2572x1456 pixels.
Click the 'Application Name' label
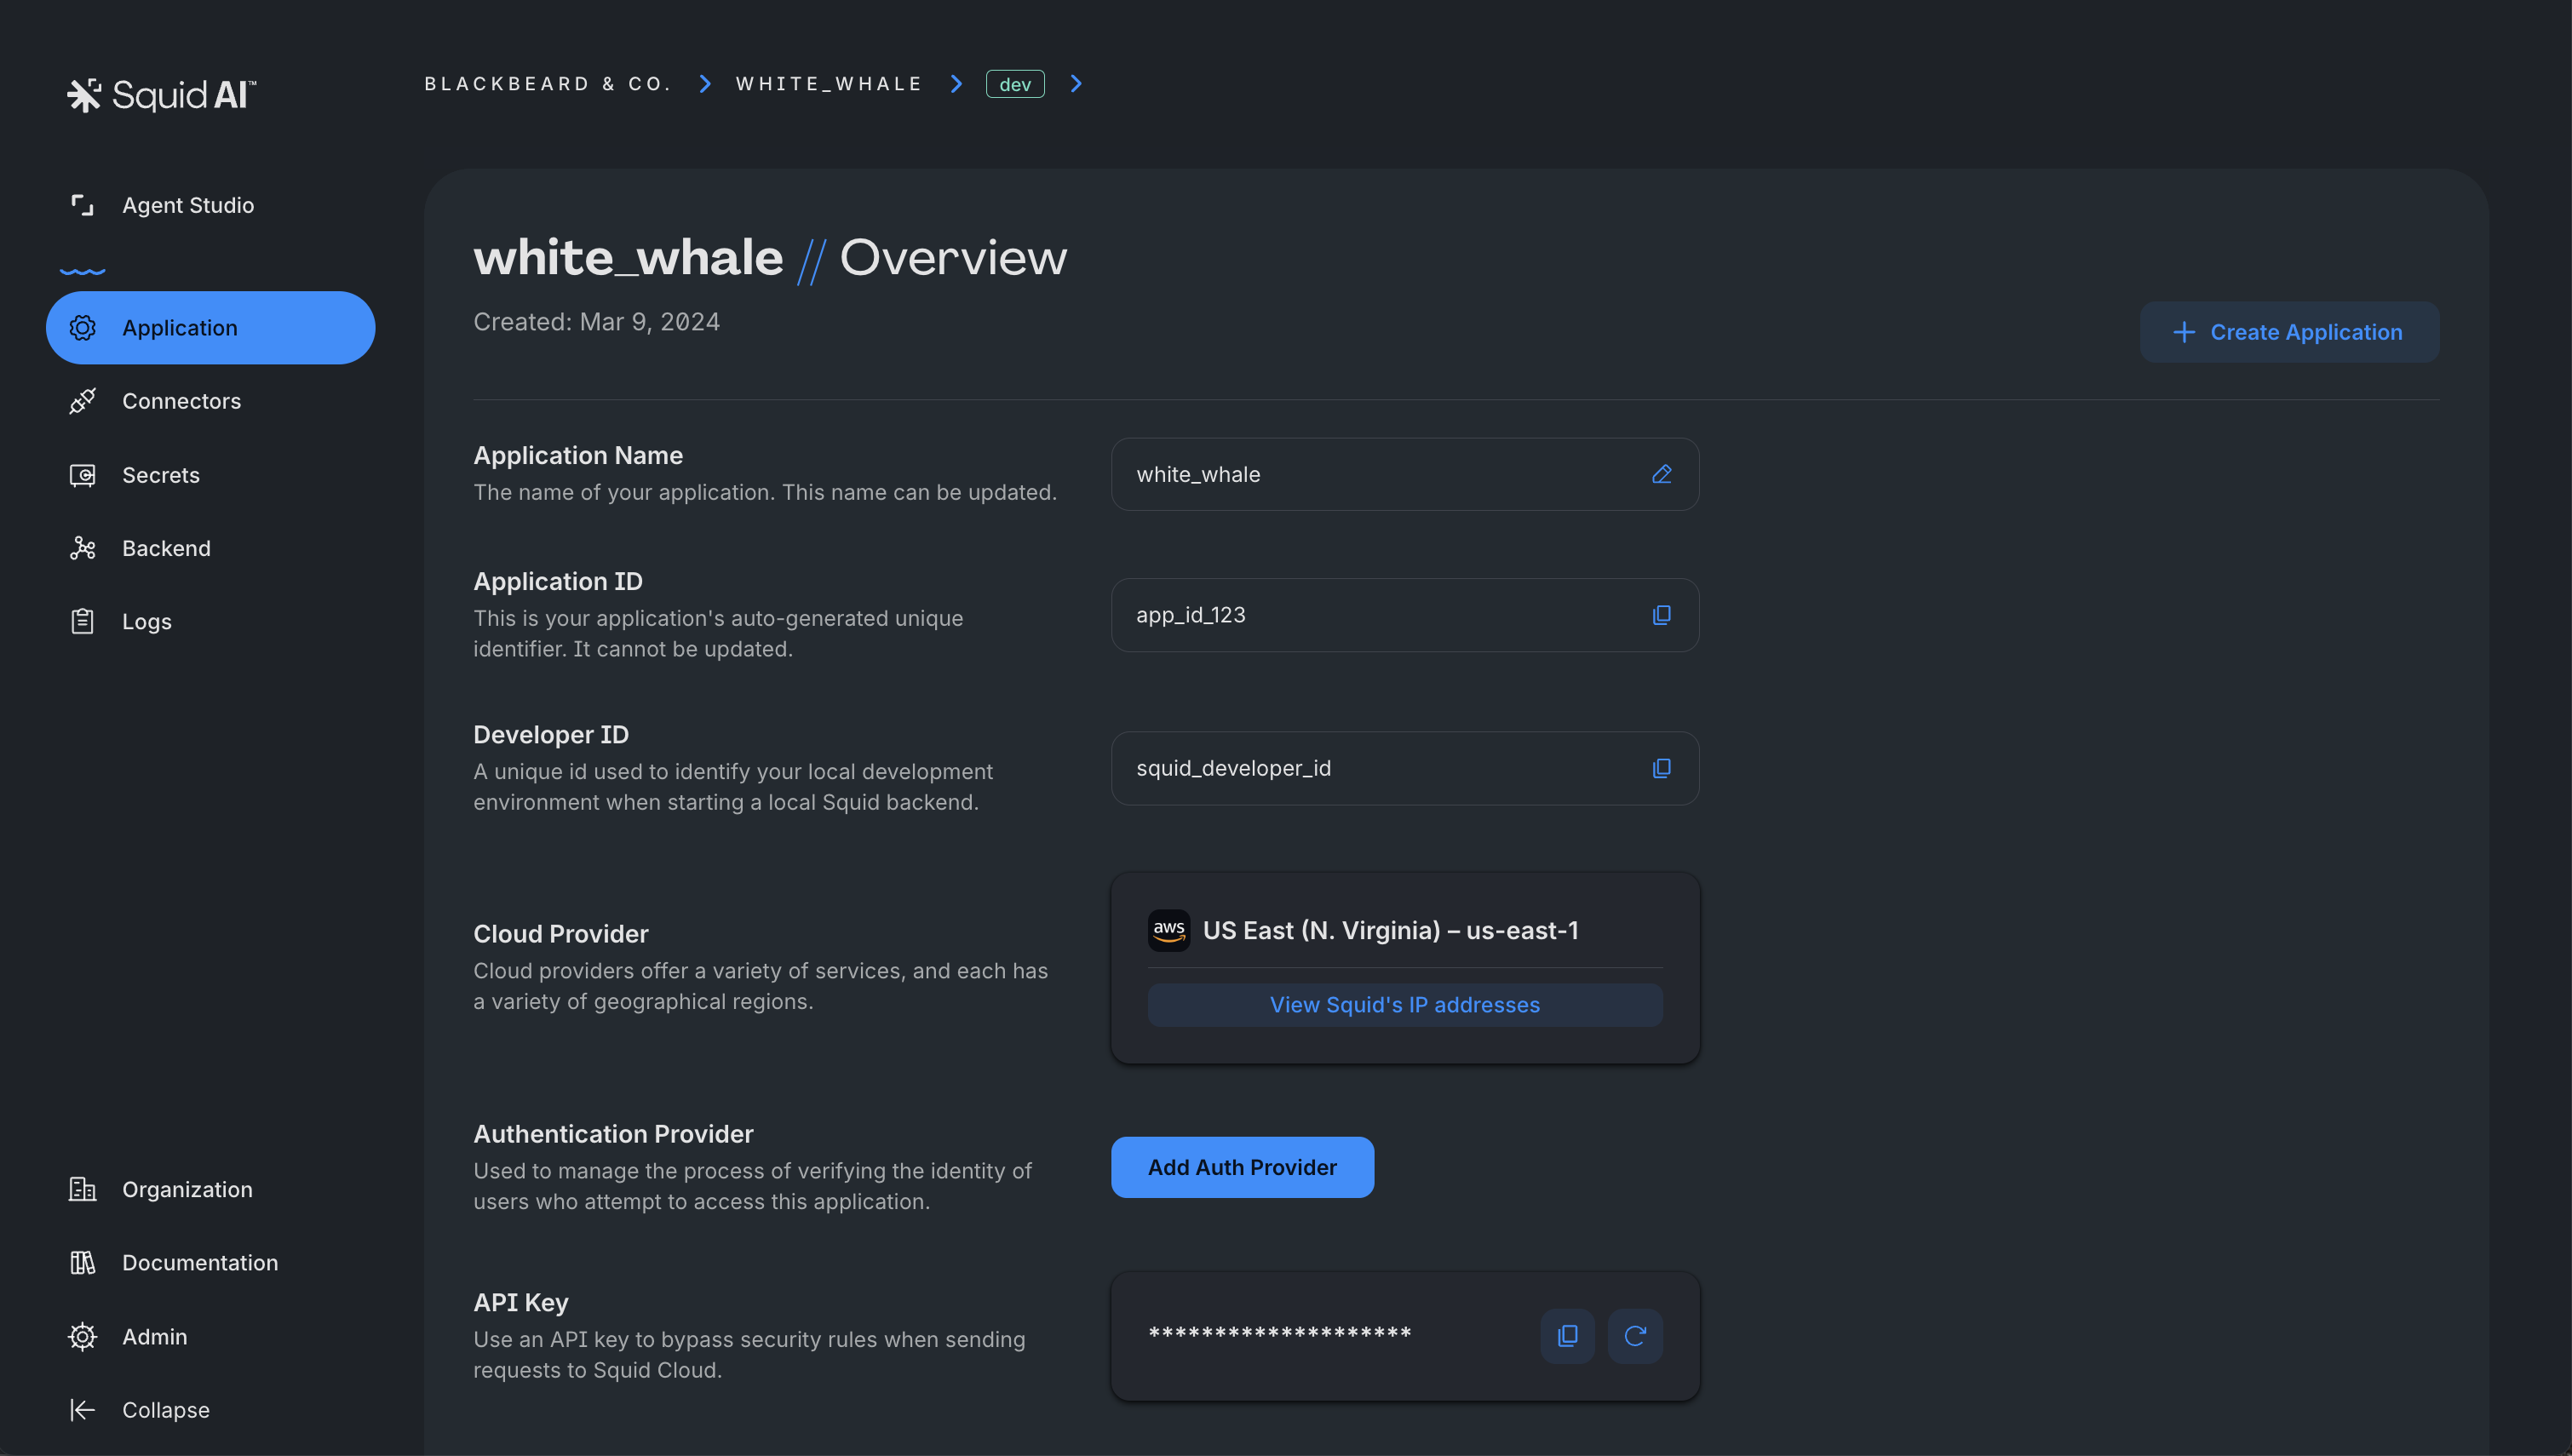pyautogui.click(x=578, y=455)
